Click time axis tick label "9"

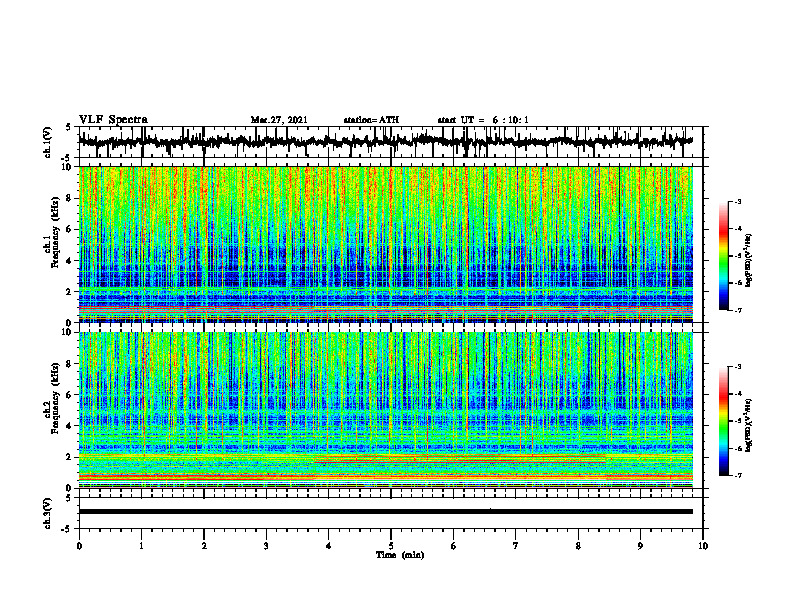click(x=640, y=546)
